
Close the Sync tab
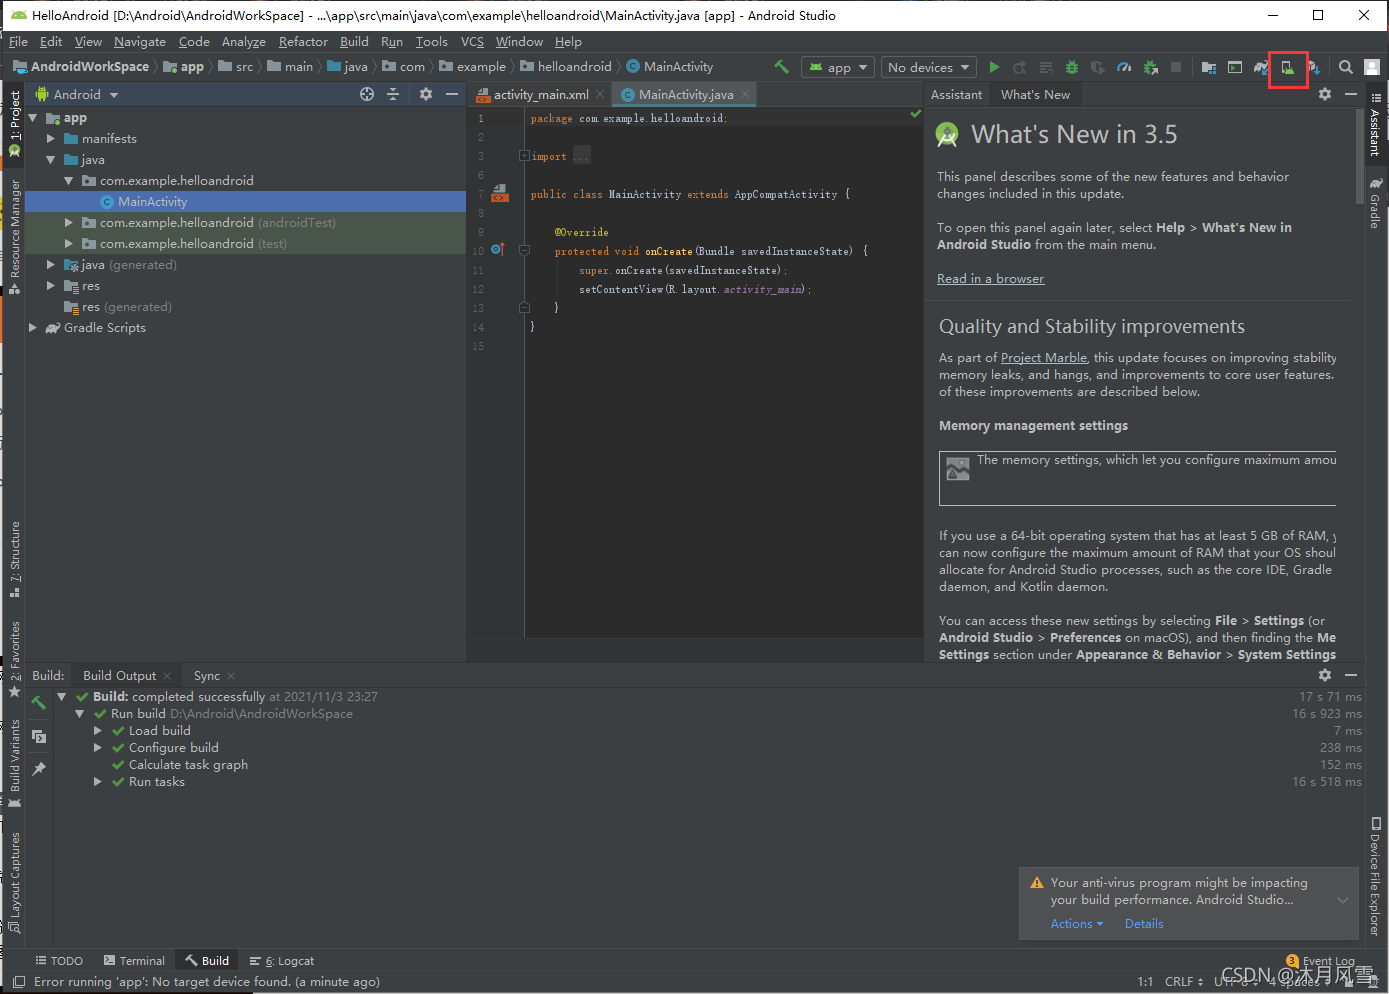pos(231,676)
